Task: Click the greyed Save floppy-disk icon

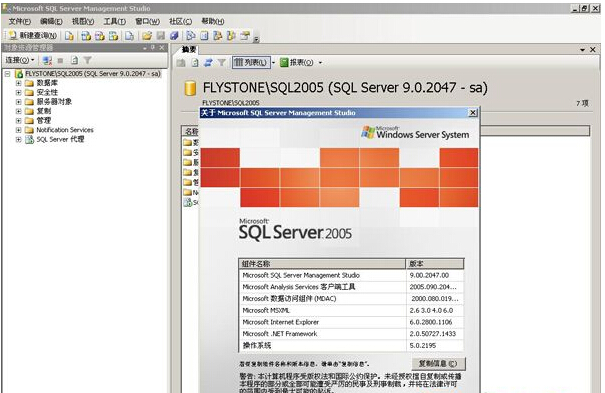Action: [x=161, y=36]
